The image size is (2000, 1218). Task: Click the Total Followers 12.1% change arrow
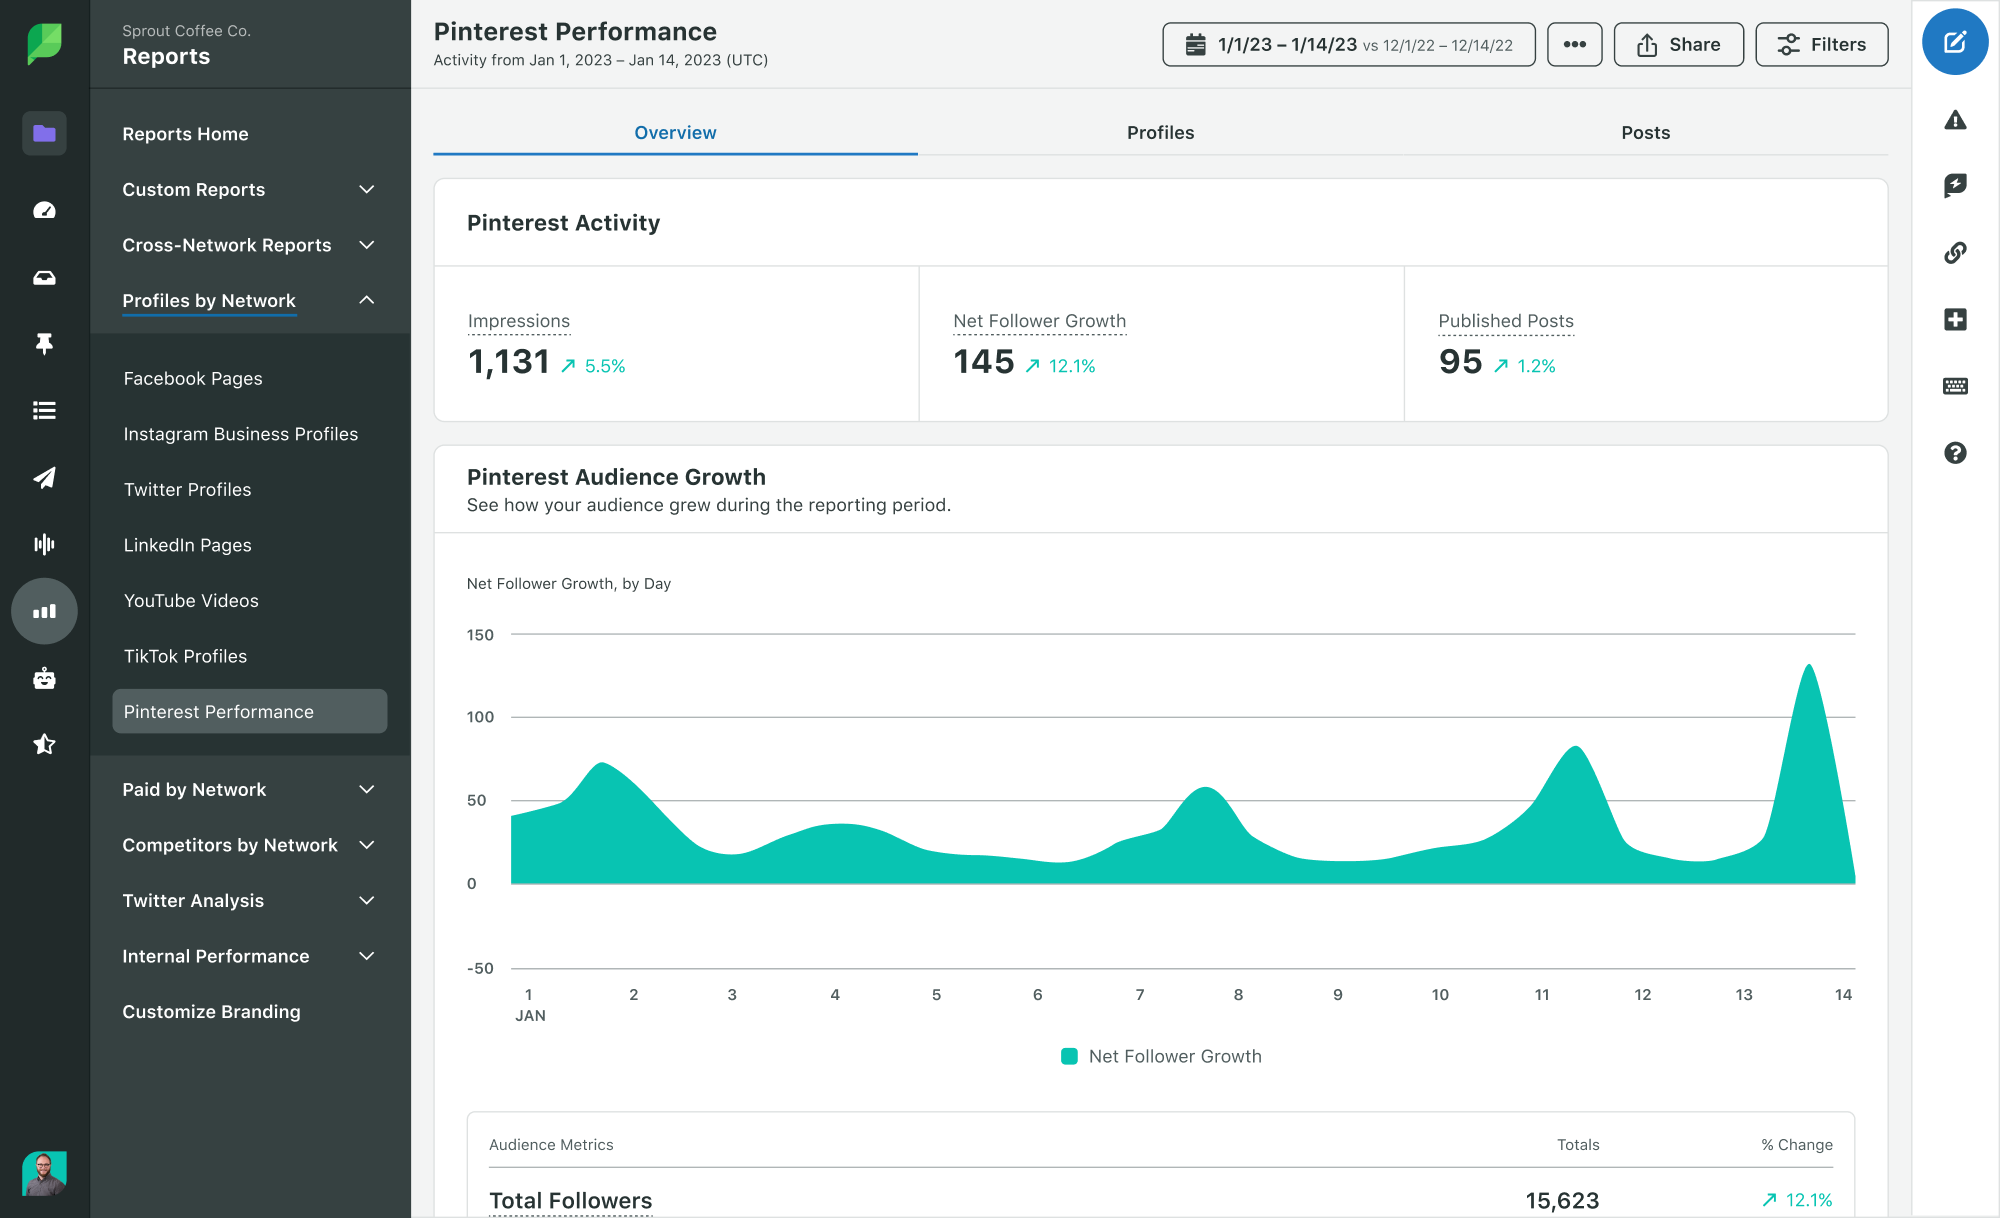1769,1200
